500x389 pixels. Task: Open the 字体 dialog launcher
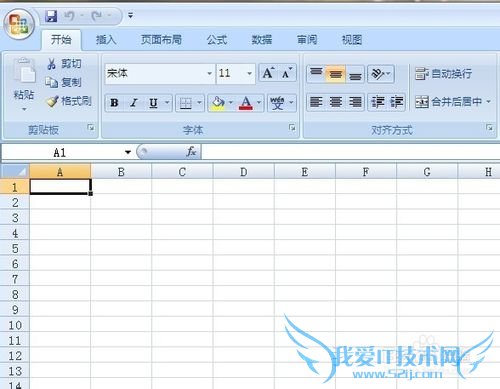tap(292, 127)
